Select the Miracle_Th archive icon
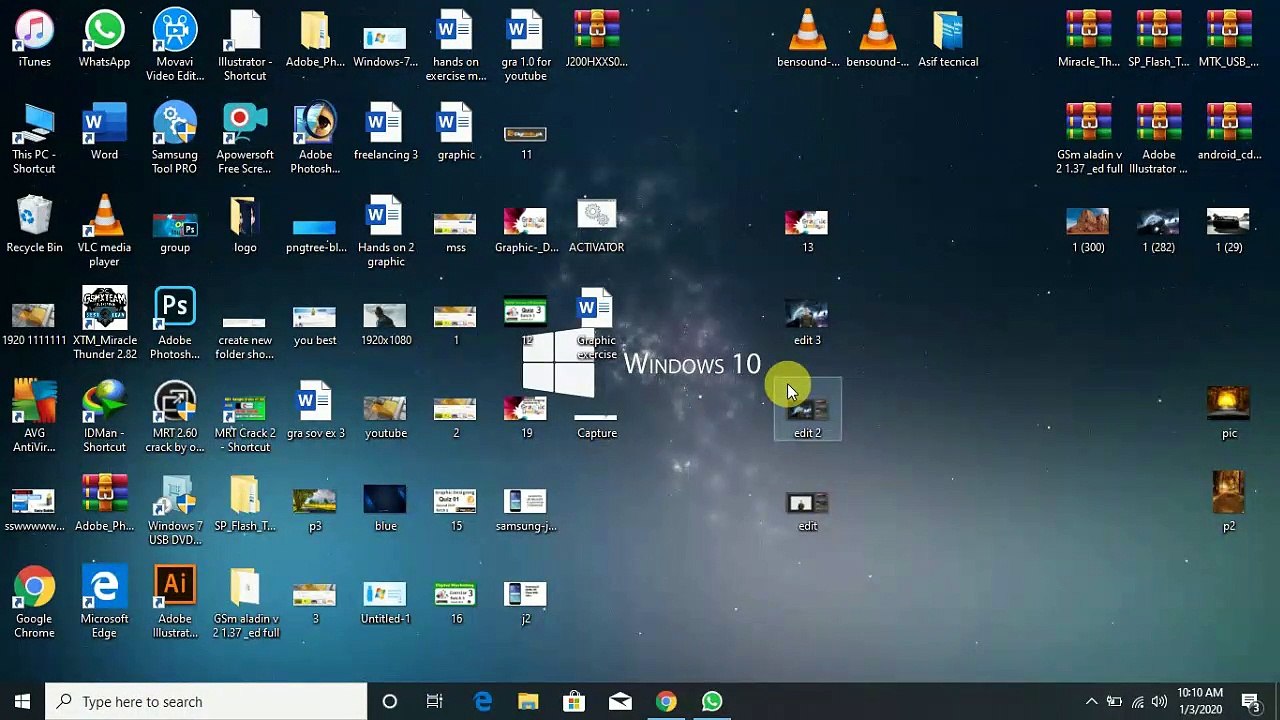Image resolution: width=1280 pixels, height=720 pixels. pyautogui.click(x=1089, y=39)
